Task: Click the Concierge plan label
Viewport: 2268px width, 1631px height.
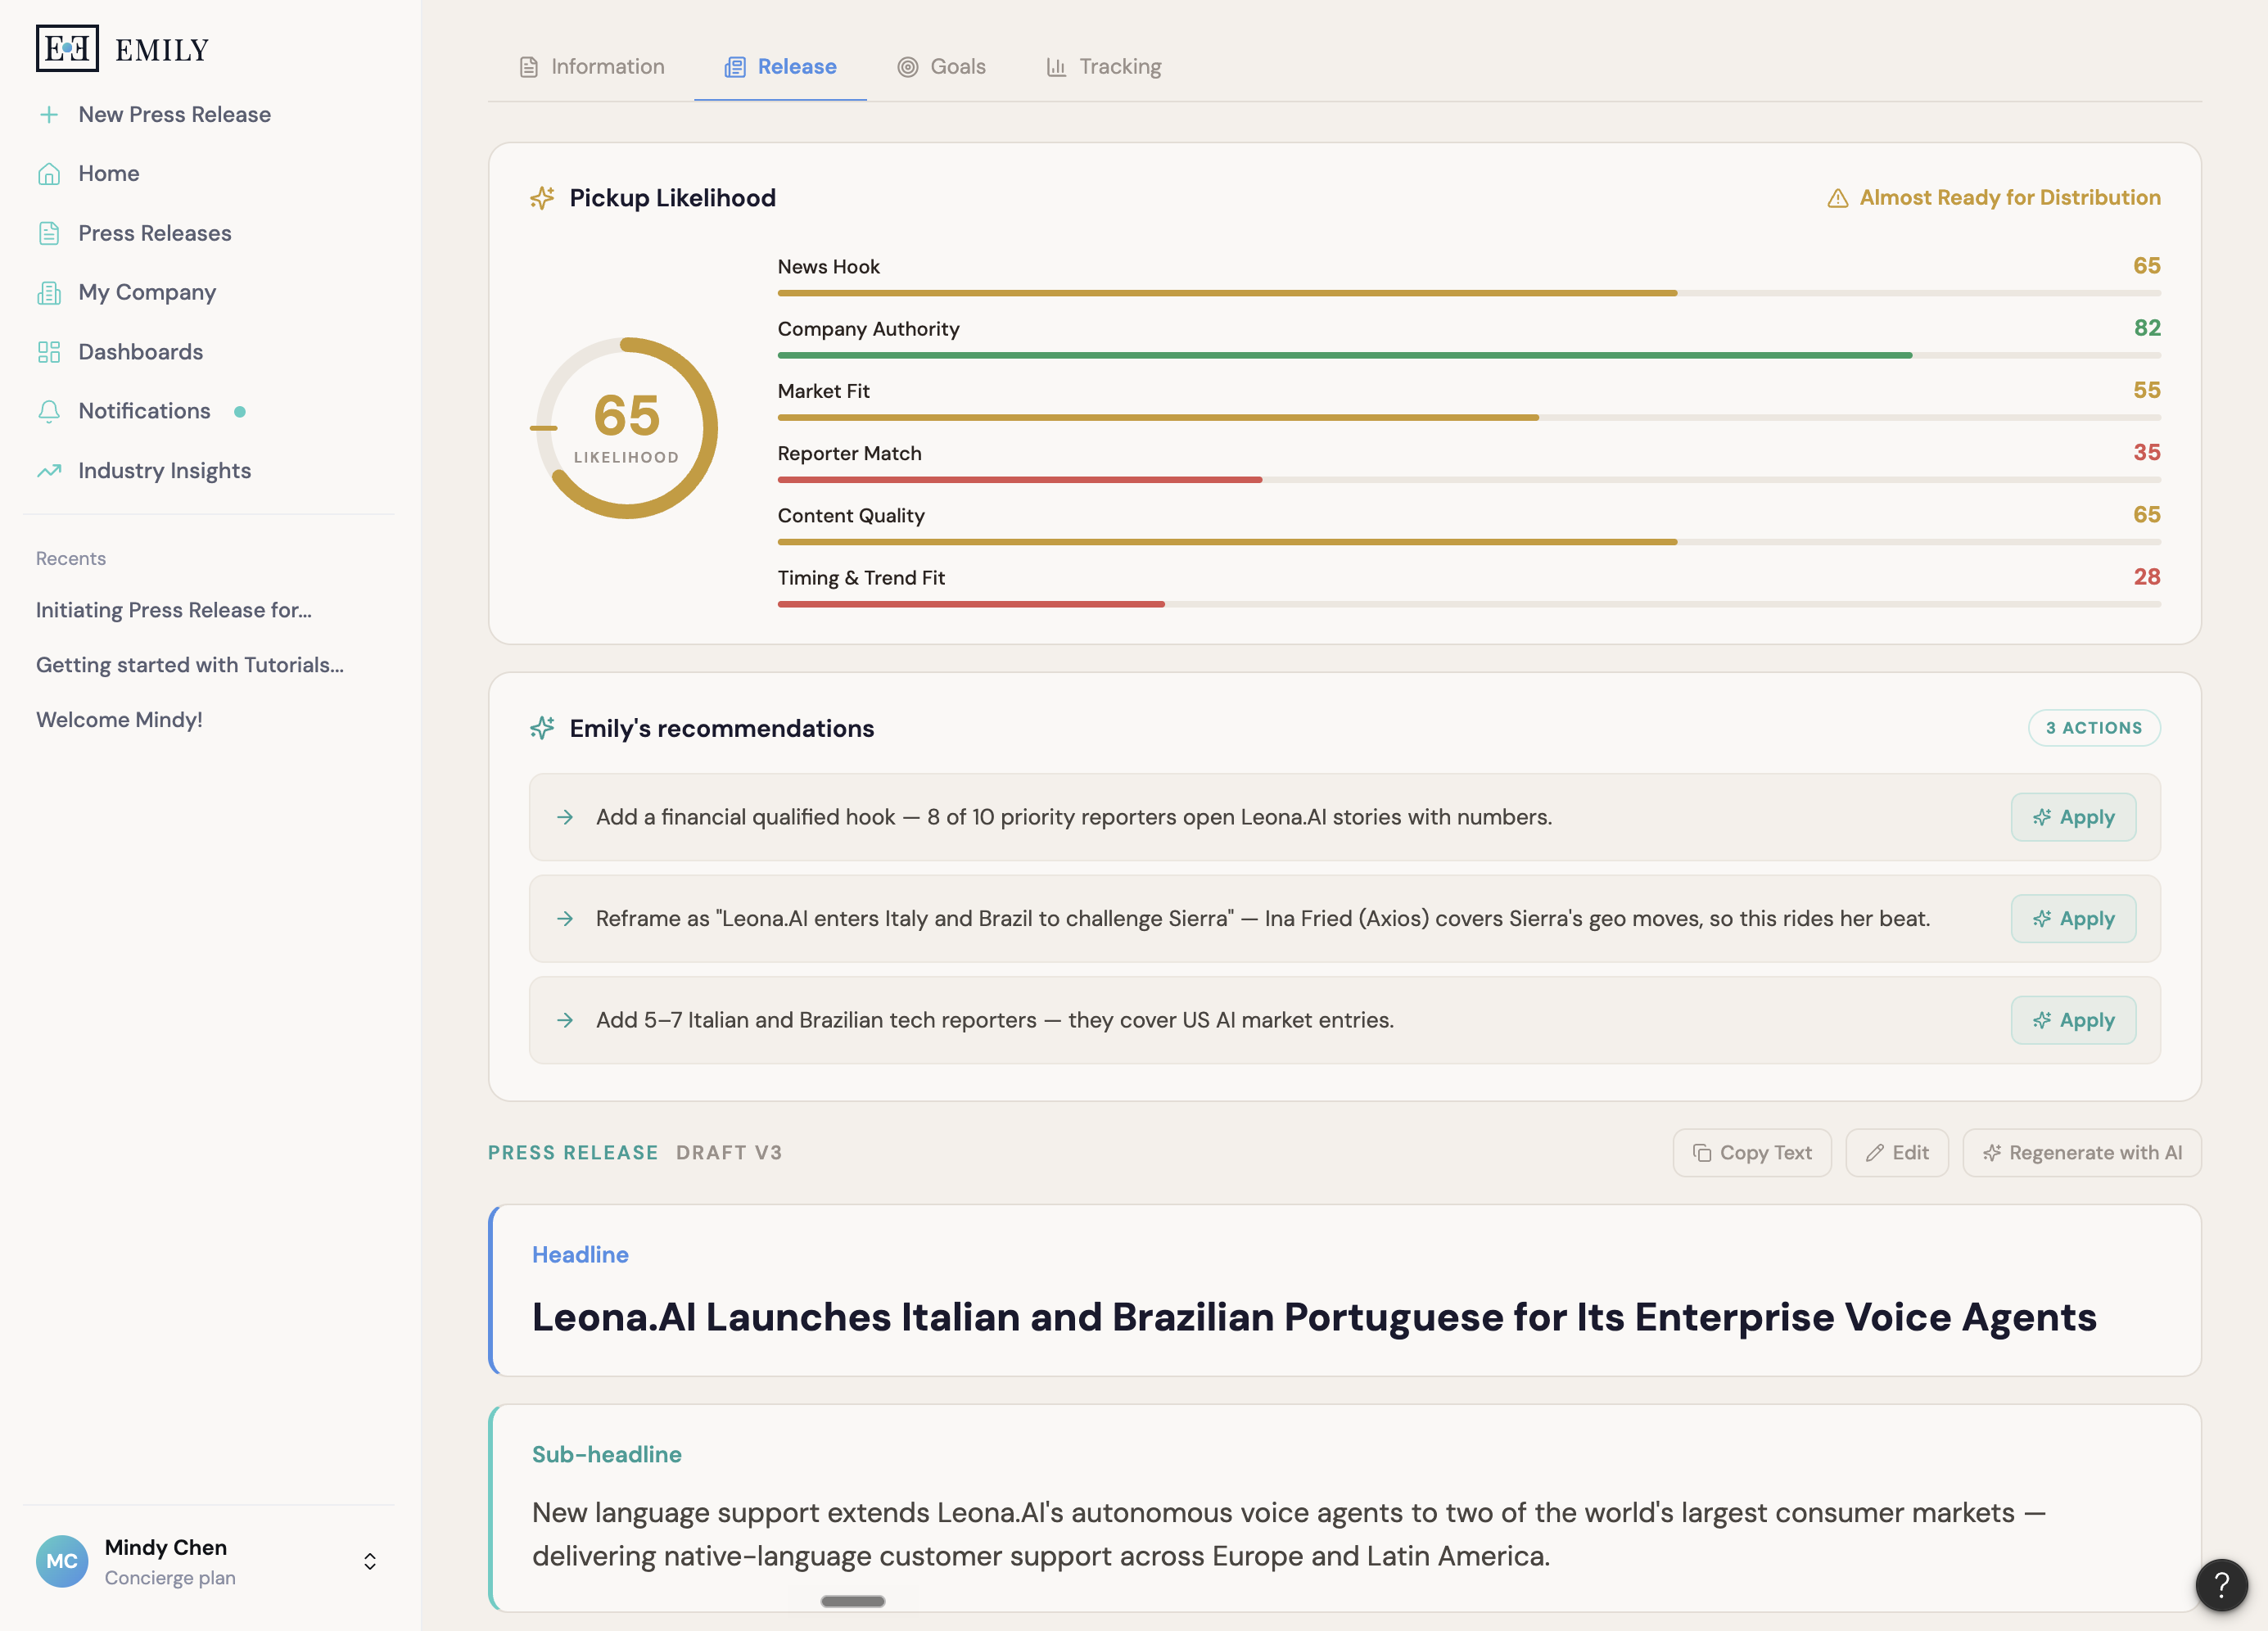Action: [170, 1578]
